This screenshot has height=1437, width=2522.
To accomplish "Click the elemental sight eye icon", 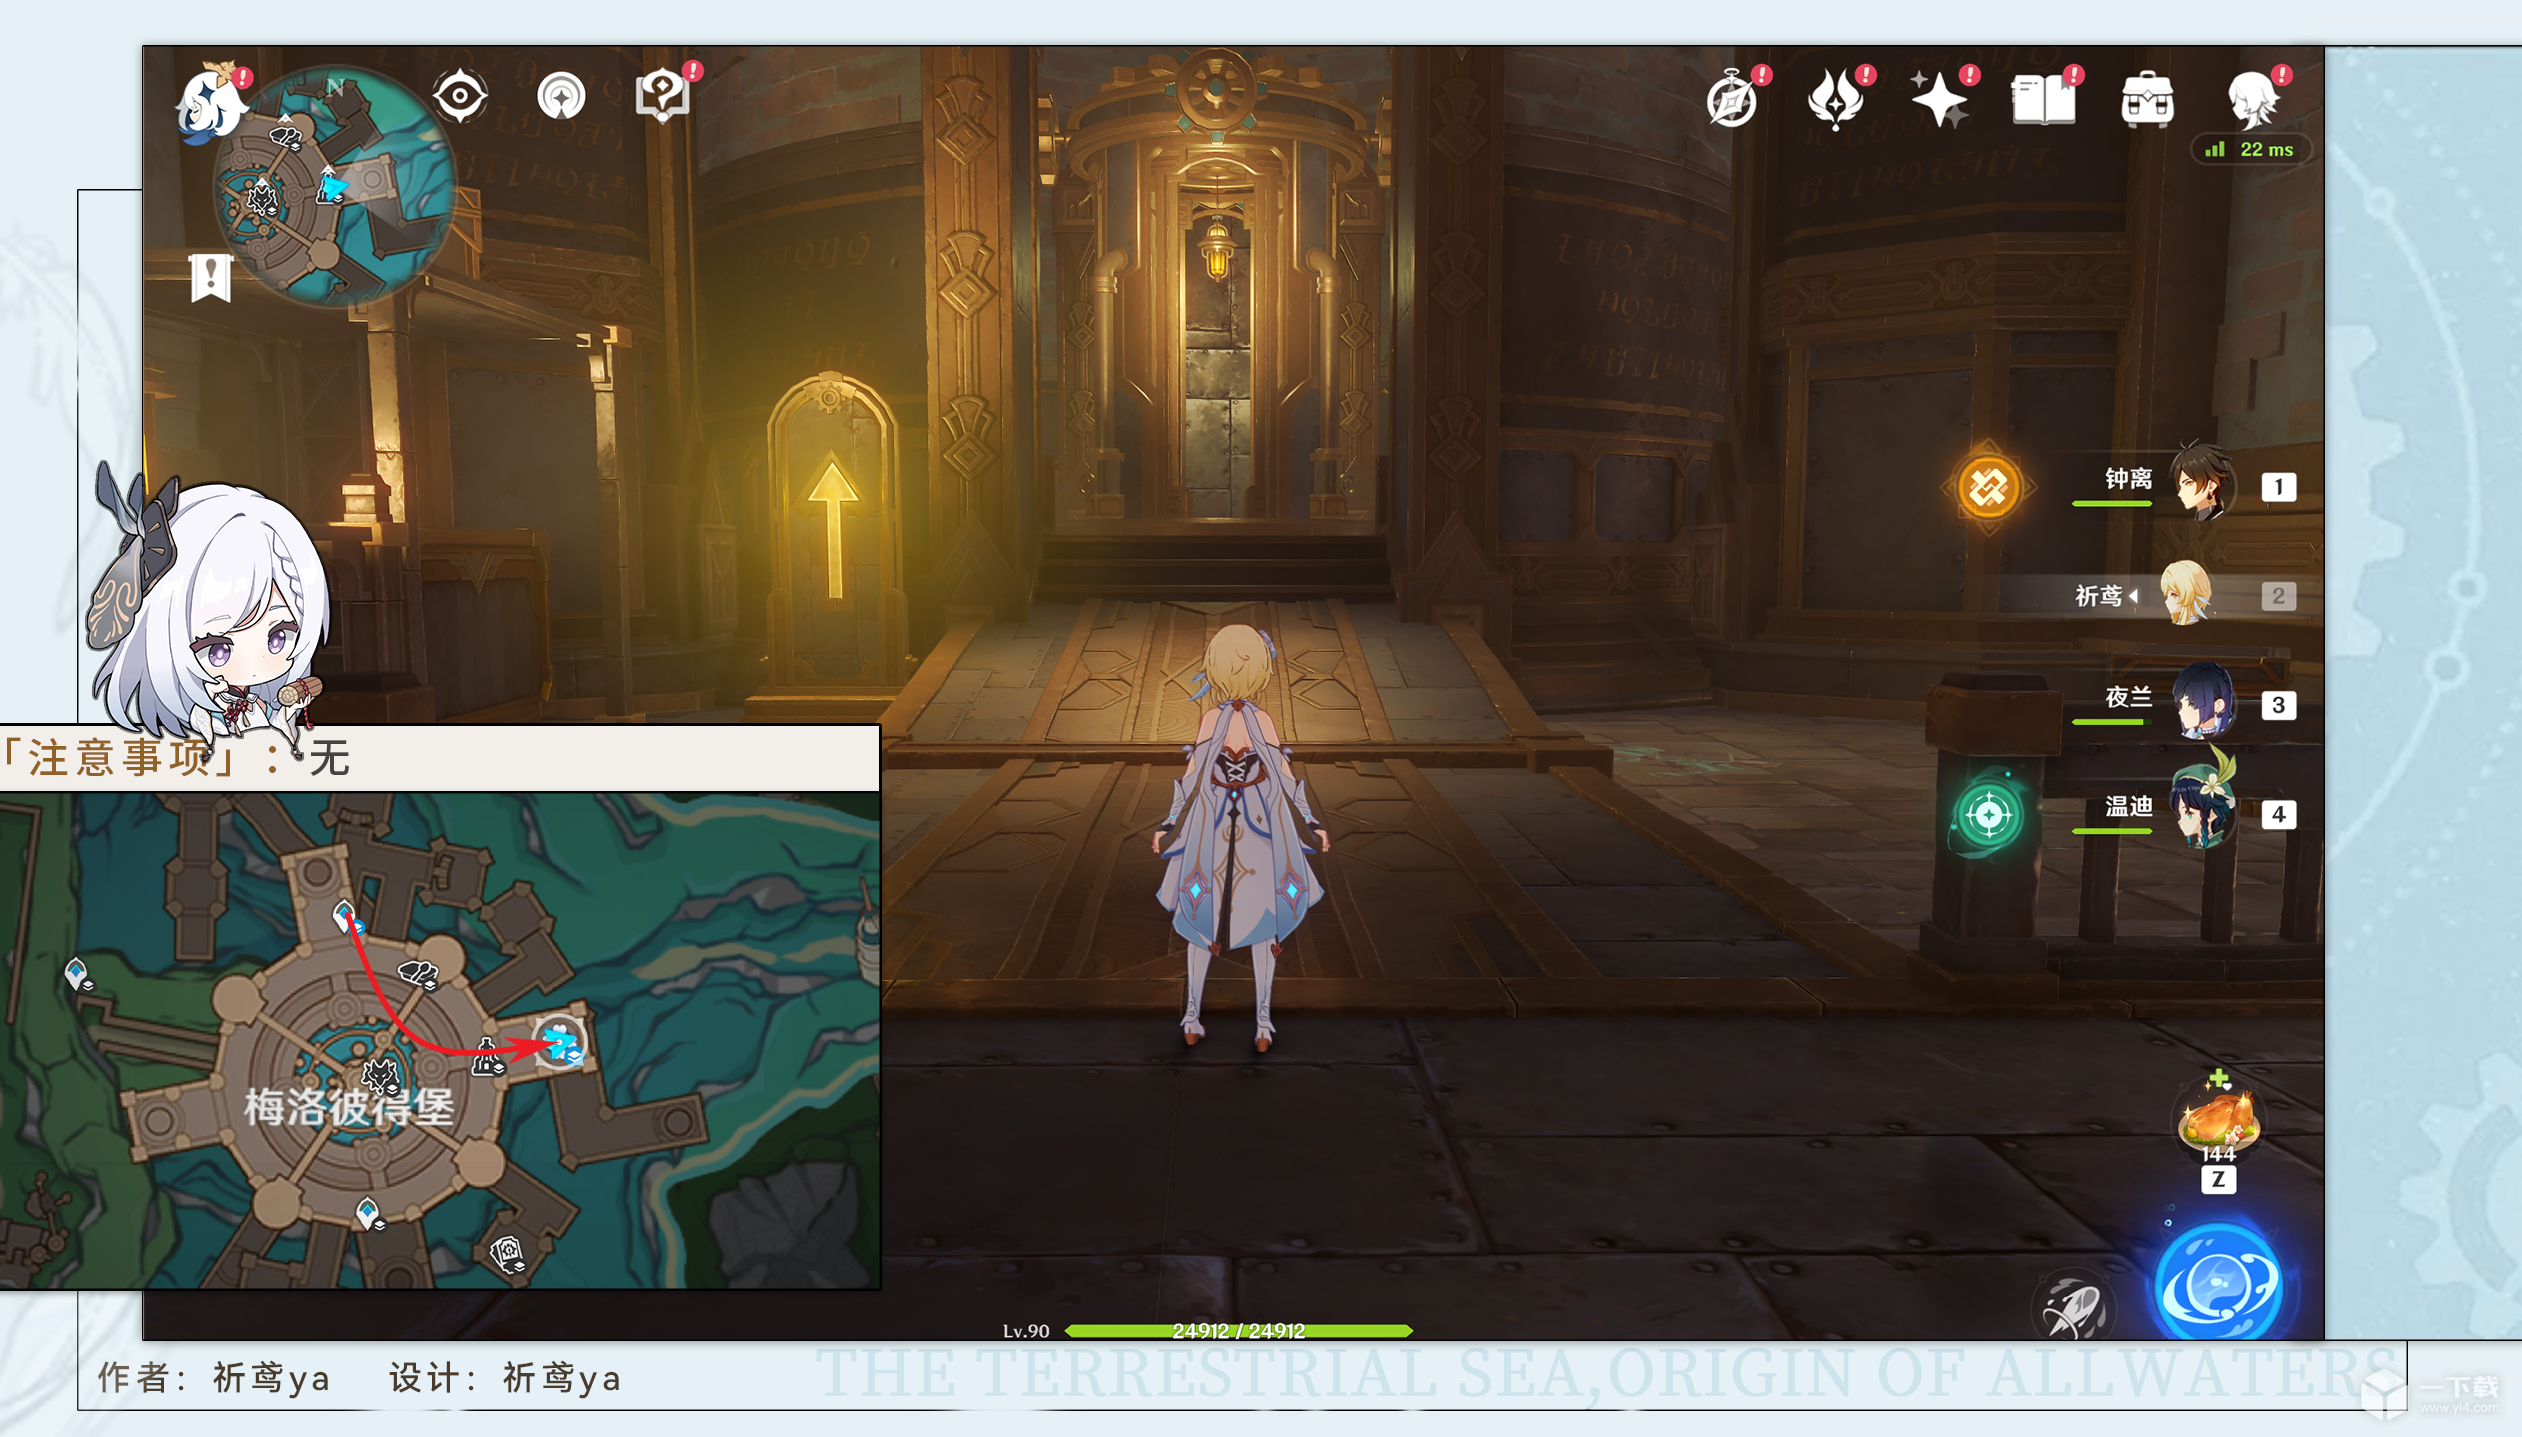I will [460, 96].
